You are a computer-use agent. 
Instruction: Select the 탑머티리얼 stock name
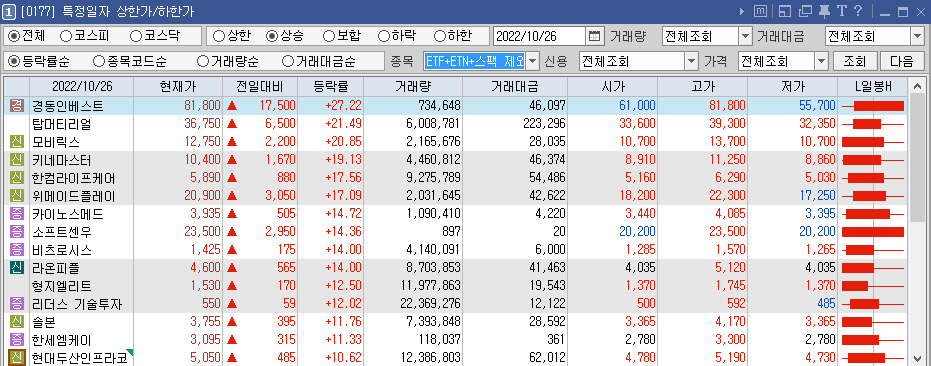(61, 124)
